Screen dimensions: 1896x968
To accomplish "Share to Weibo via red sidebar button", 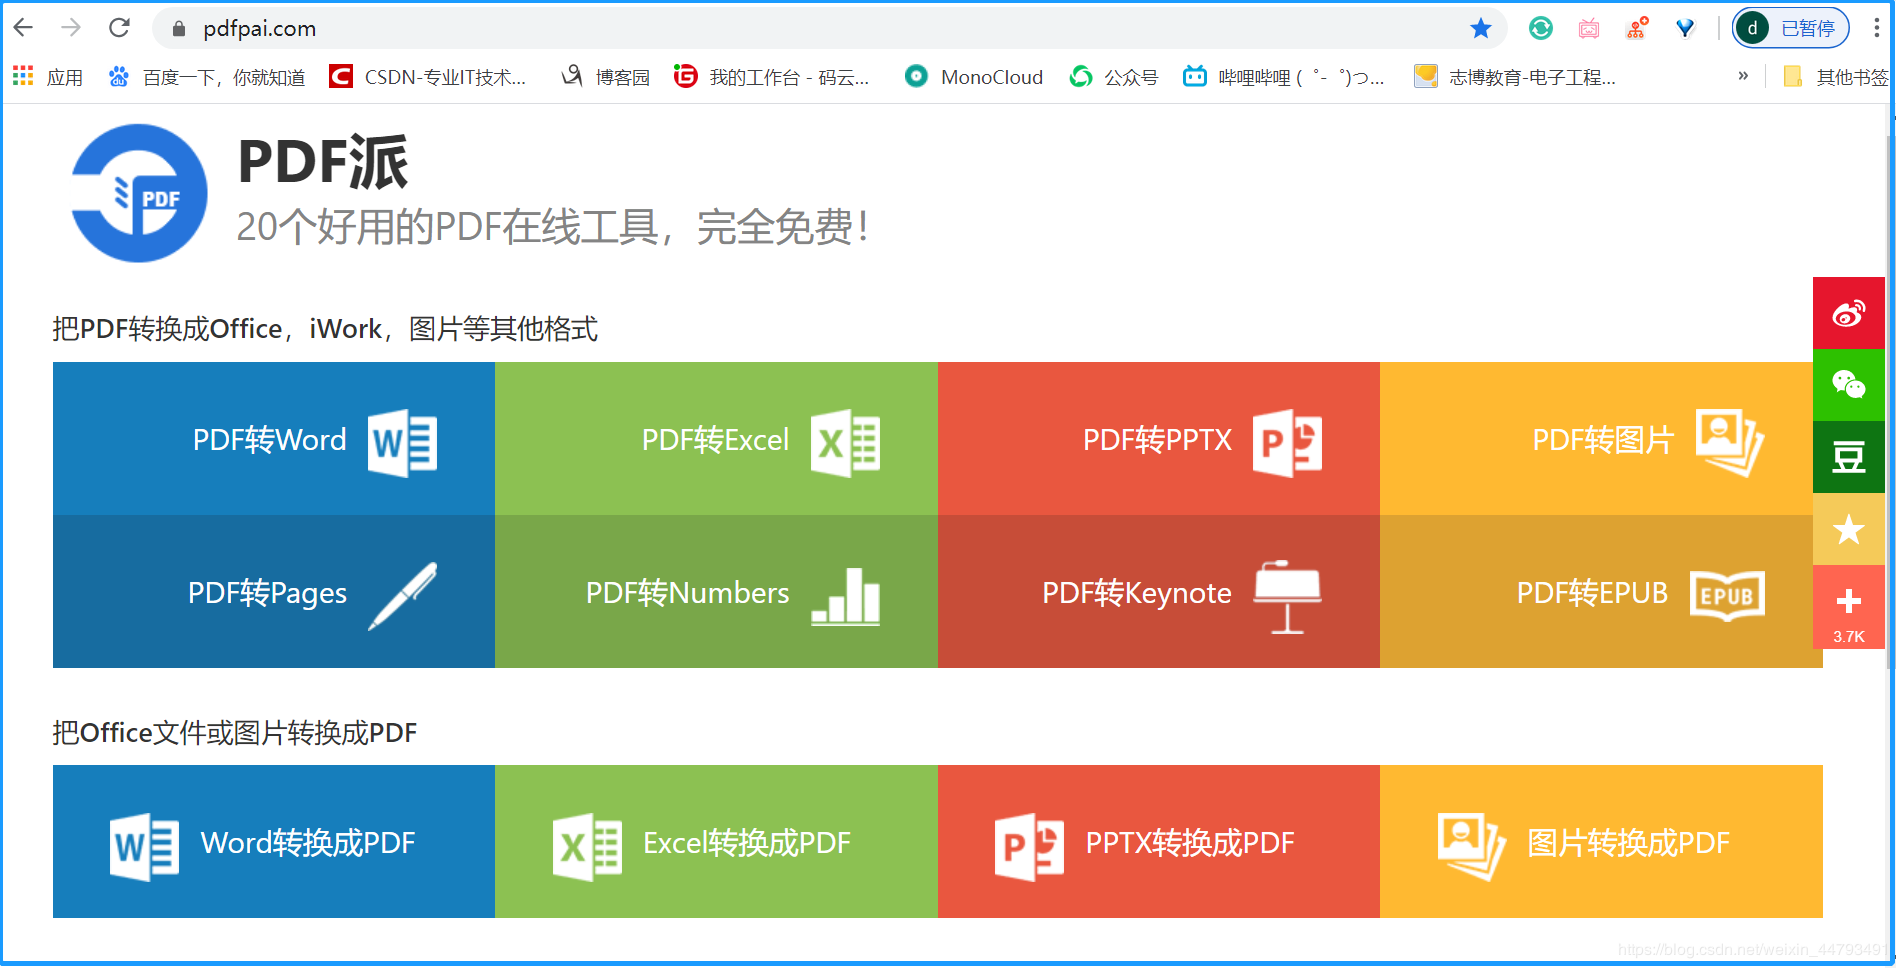I will [x=1849, y=313].
